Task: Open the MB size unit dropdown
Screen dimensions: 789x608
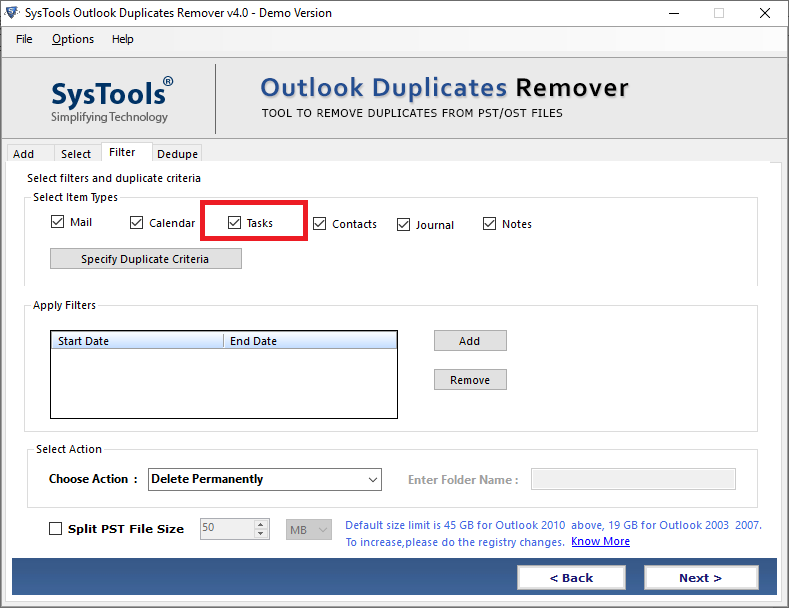Action: 309,529
